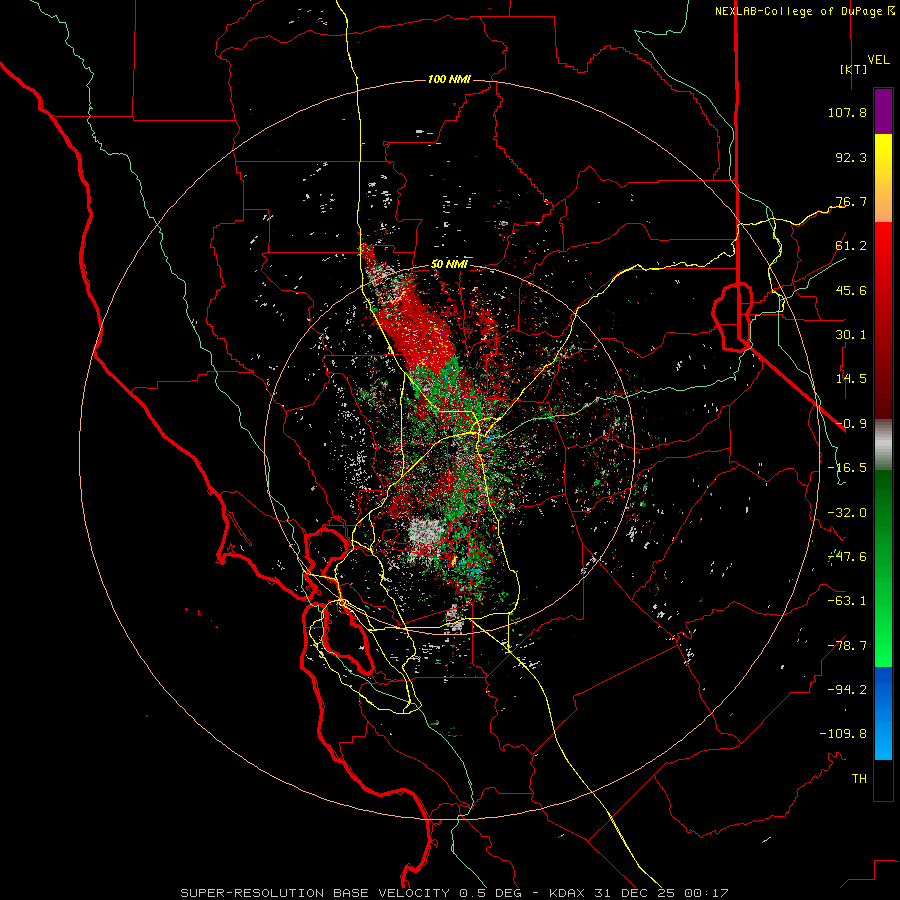This screenshot has height=900, width=900.
Task: Click the large gray echo patch south of radar
Action: [426, 532]
